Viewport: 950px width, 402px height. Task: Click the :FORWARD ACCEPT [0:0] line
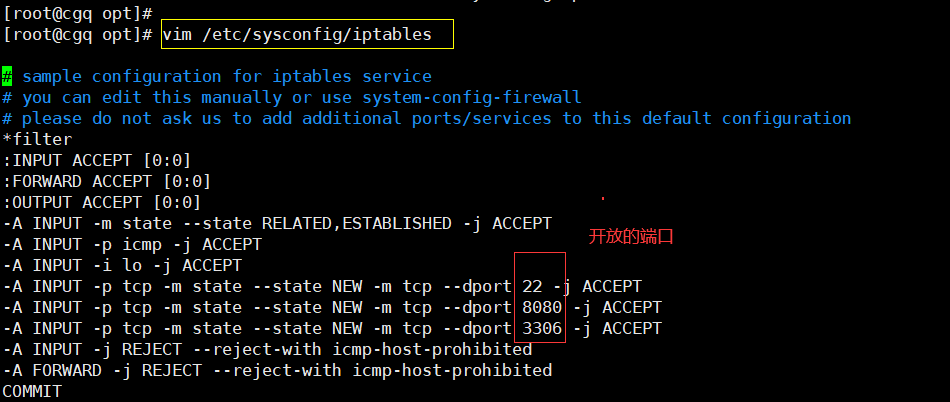pos(107,182)
